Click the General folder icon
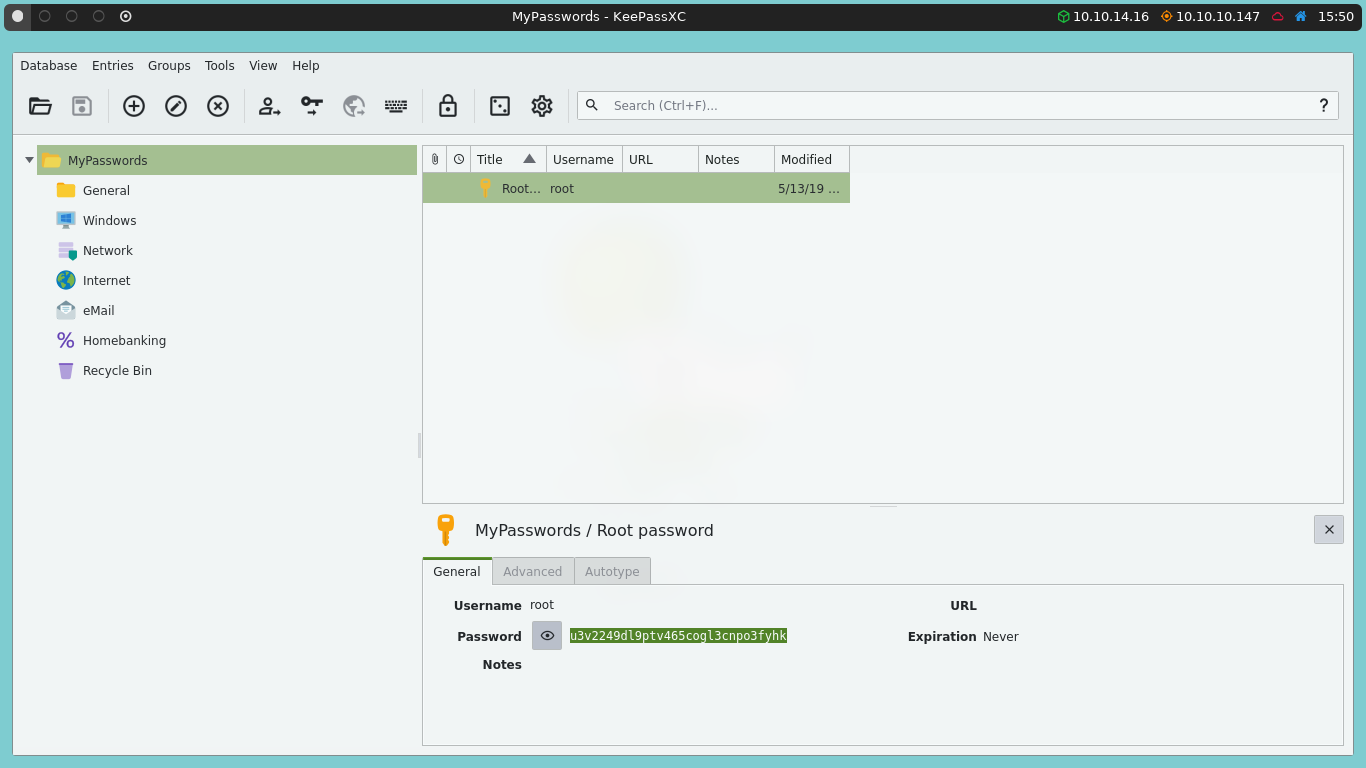 click(x=66, y=190)
